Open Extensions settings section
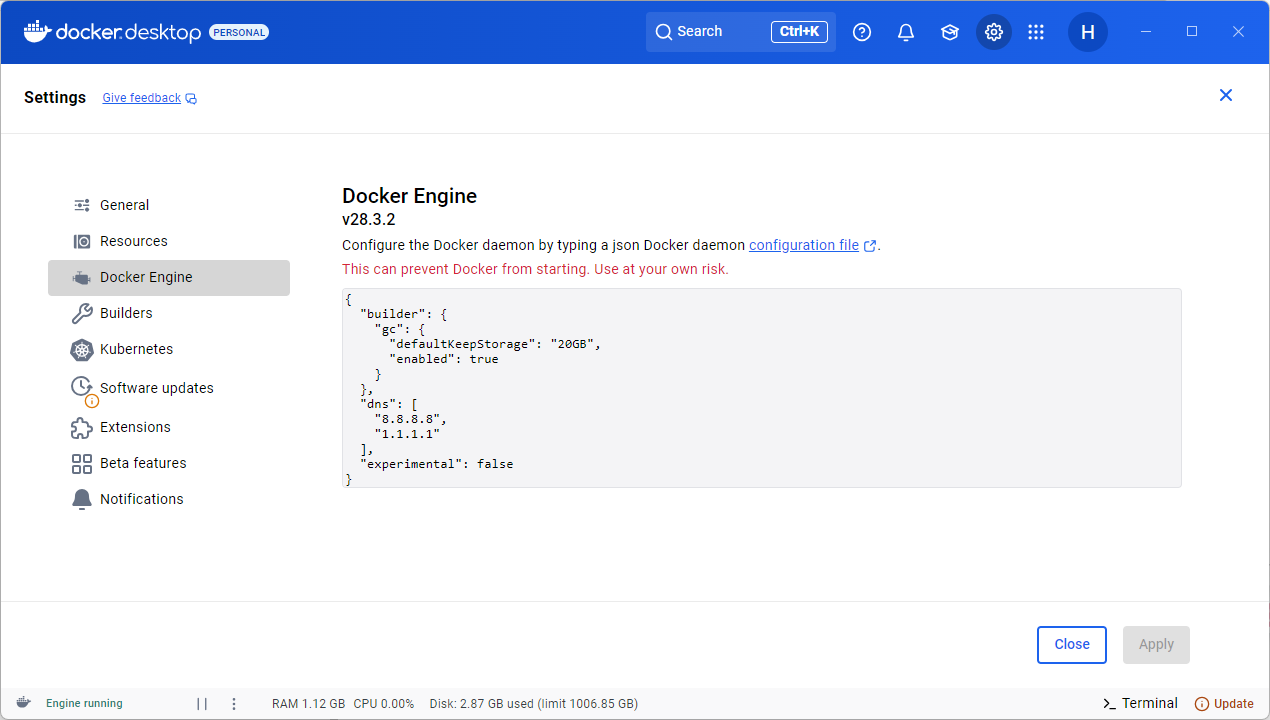 (169, 427)
